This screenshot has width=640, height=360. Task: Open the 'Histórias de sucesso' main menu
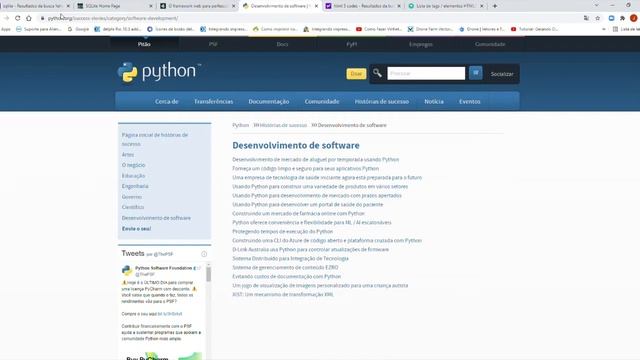[x=382, y=102]
